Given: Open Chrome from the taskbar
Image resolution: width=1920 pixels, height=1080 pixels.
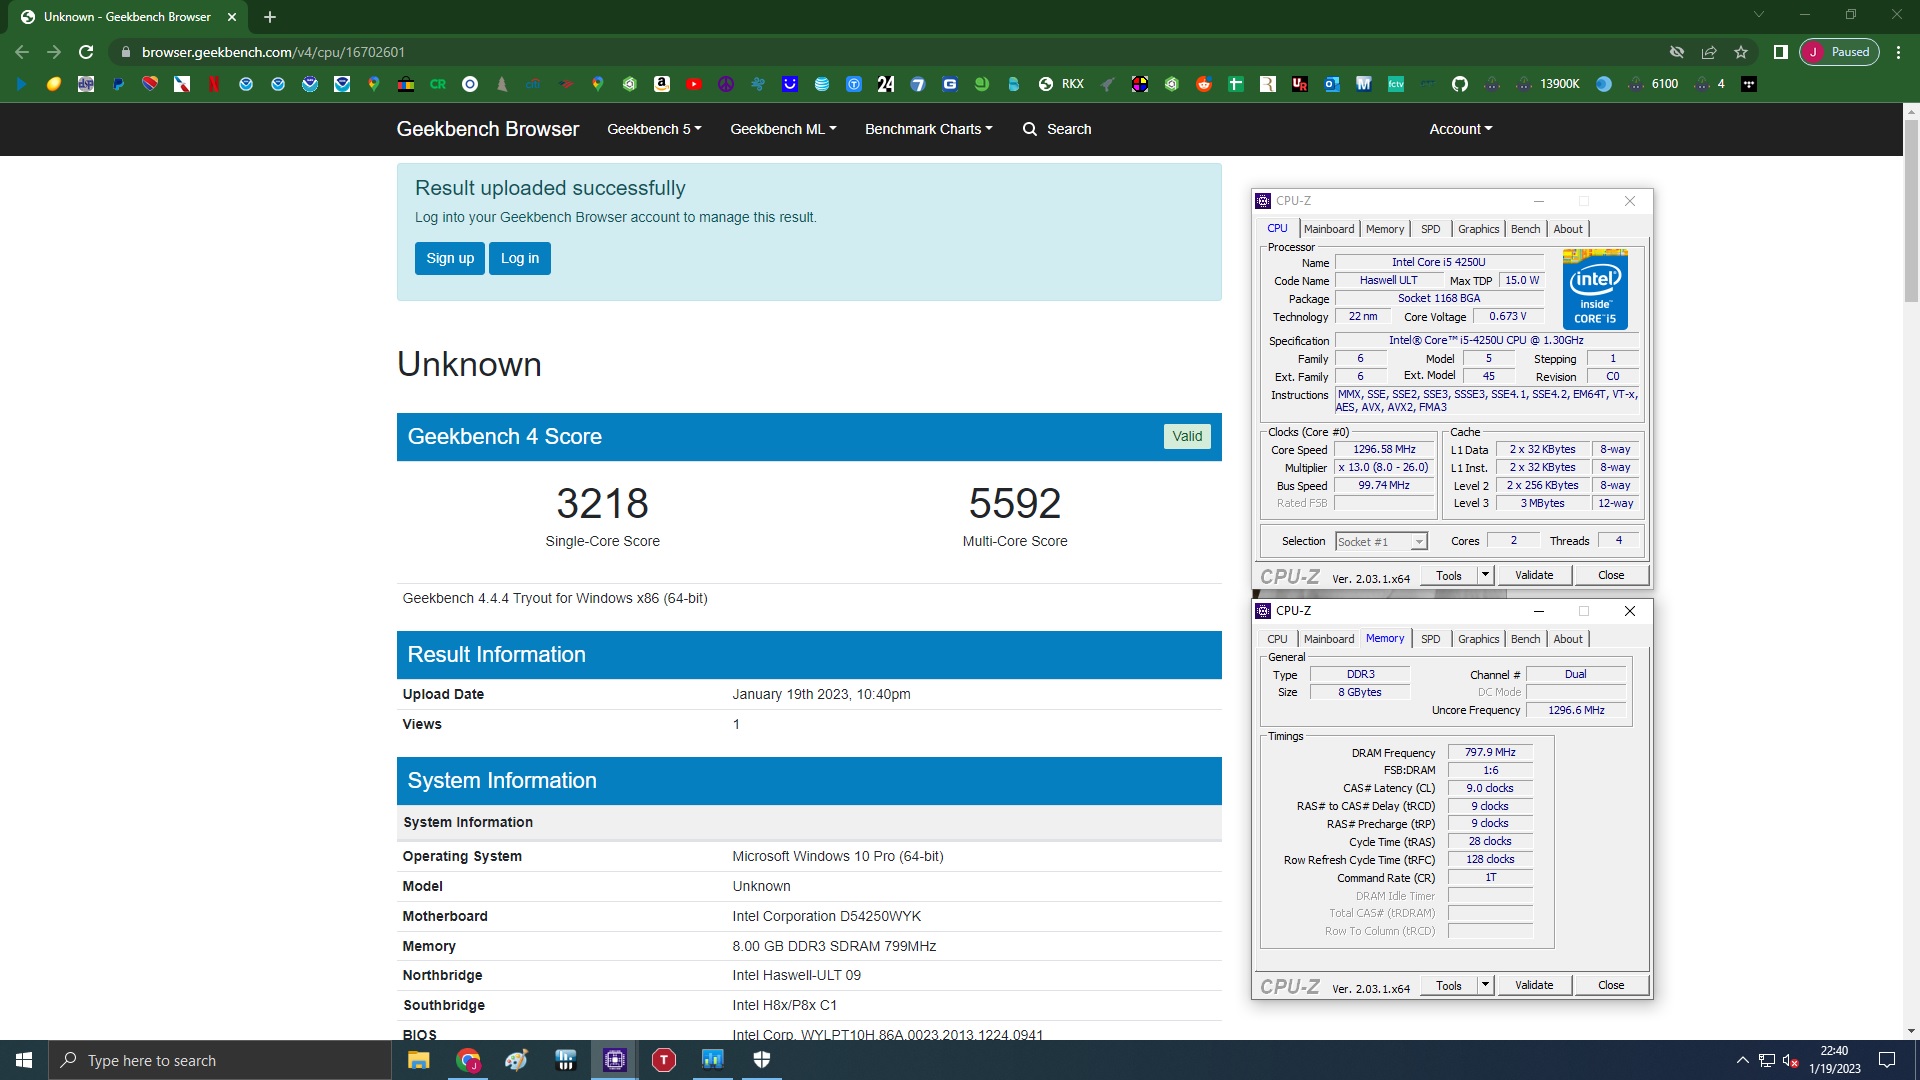Looking at the screenshot, I should (x=468, y=1060).
